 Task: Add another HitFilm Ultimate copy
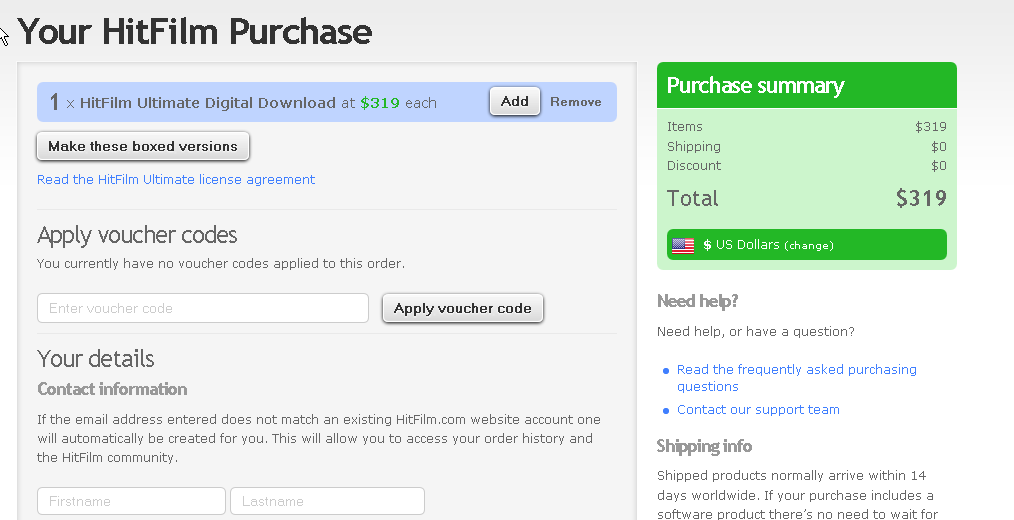[515, 101]
